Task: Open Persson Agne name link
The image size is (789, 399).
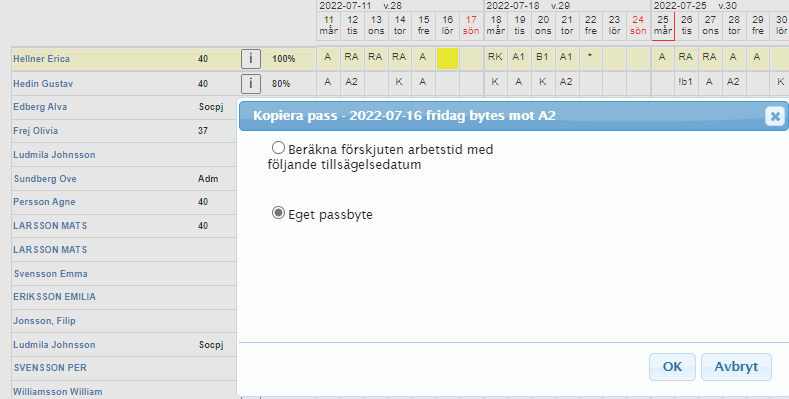Action: click(x=44, y=202)
